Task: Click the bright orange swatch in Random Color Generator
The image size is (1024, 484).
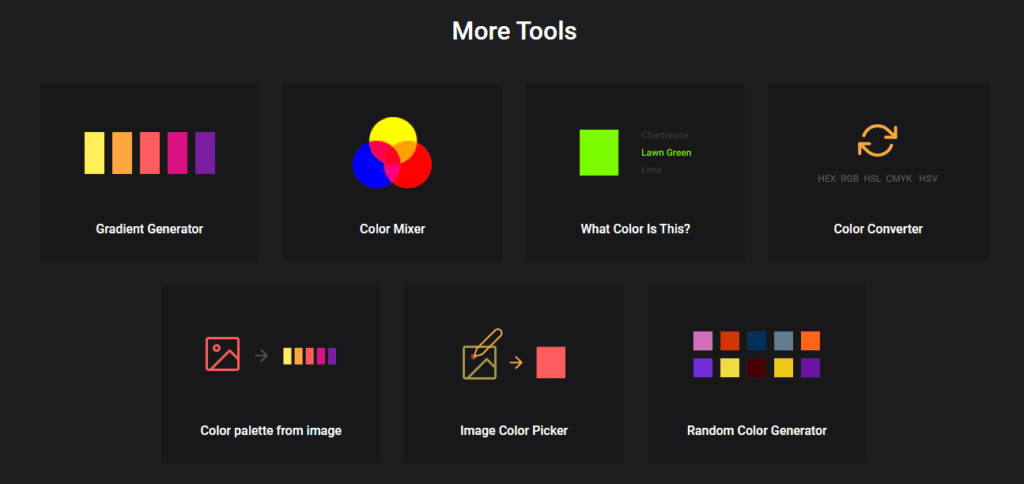Action: [x=810, y=341]
